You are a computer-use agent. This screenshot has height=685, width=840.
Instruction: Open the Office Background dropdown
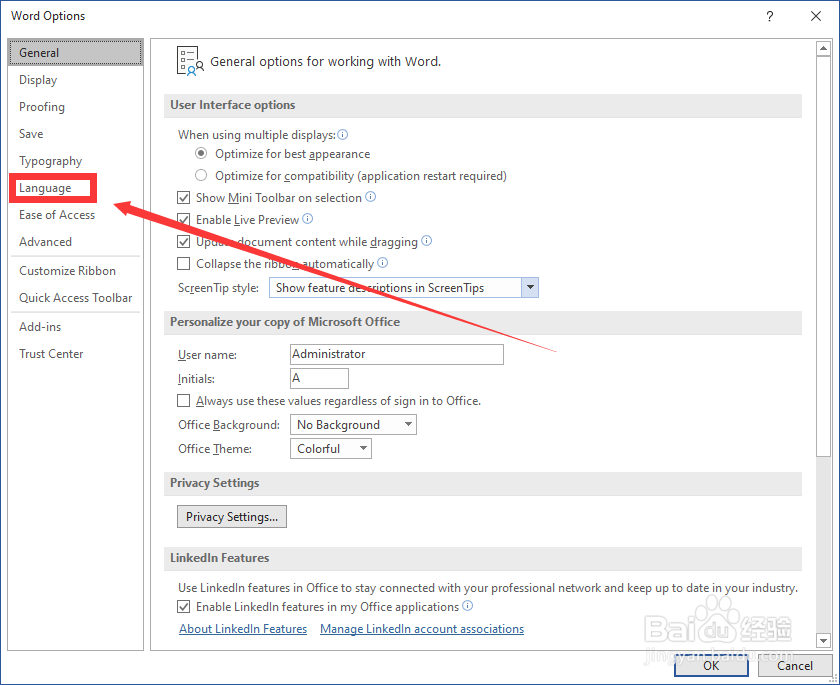click(353, 425)
